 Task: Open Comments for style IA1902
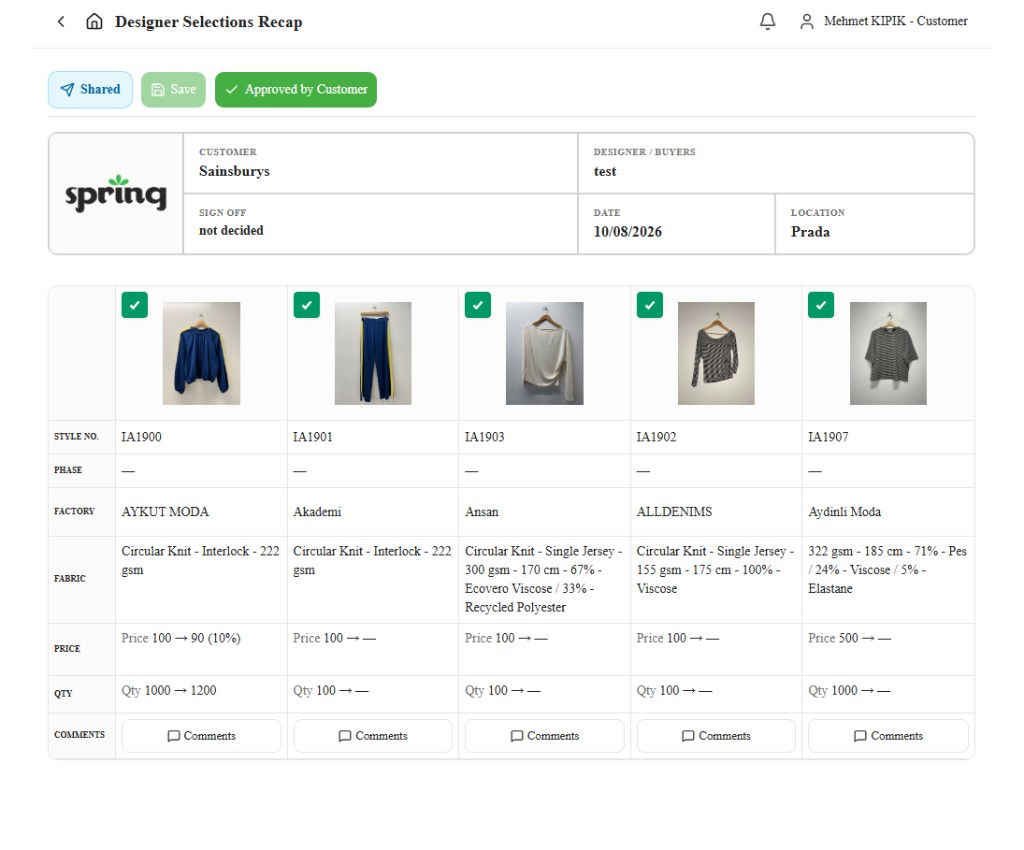tap(716, 736)
